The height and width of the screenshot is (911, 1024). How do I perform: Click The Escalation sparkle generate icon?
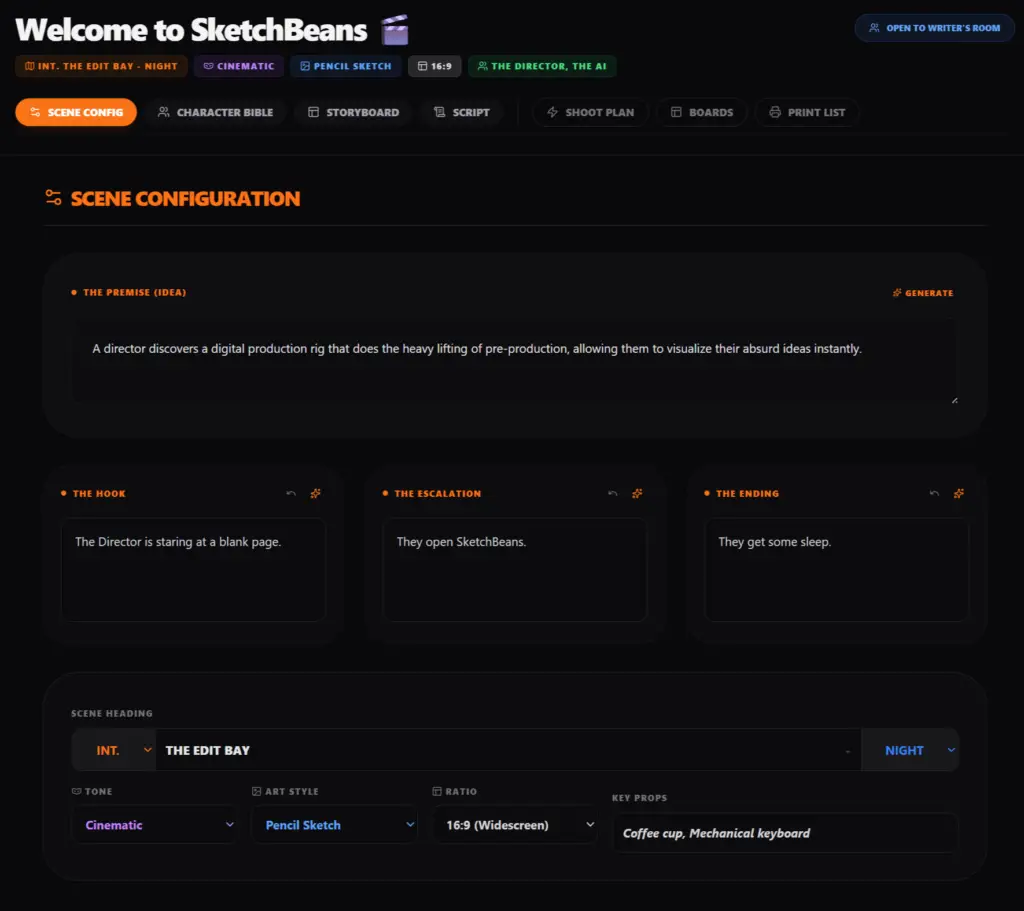[x=637, y=493]
